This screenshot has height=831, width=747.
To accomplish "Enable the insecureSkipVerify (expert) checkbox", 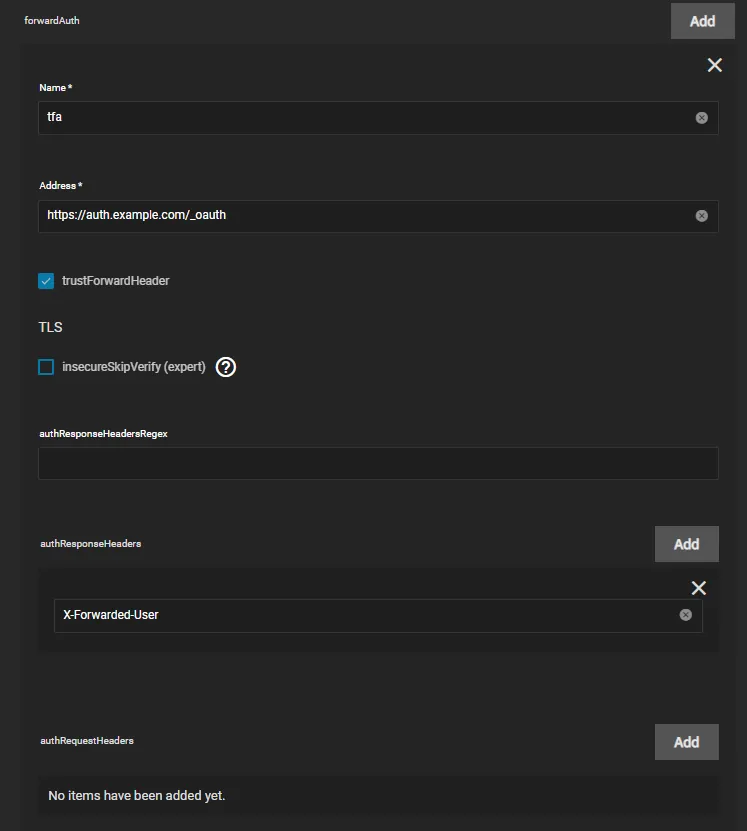I will 46,367.
